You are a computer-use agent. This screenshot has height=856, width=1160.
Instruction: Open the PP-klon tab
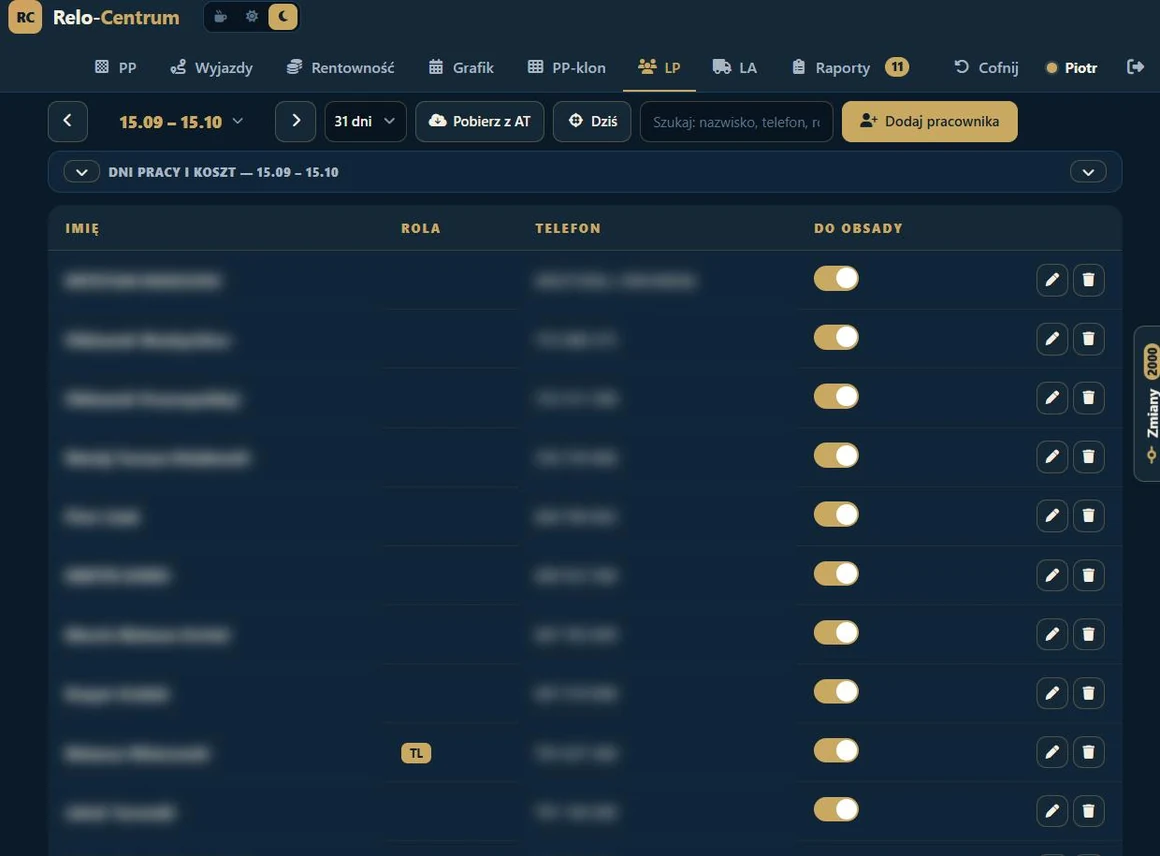pos(567,68)
